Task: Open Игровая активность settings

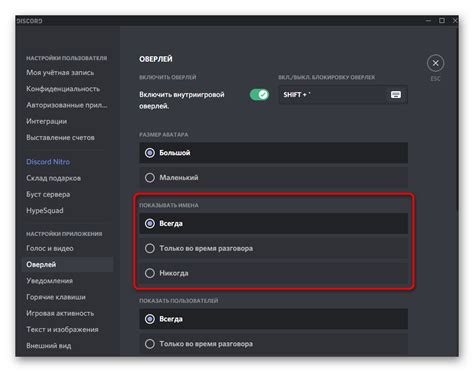Action: [60, 313]
